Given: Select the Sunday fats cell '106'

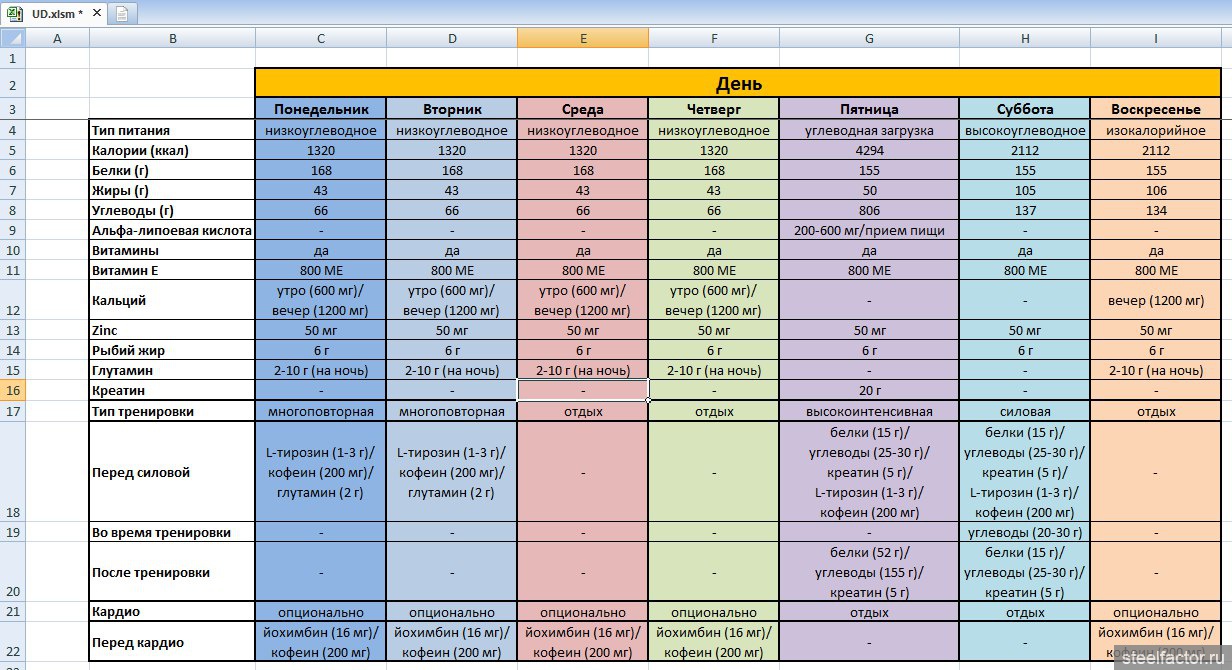Looking at the screenshot, I should tap(1156, 190).
